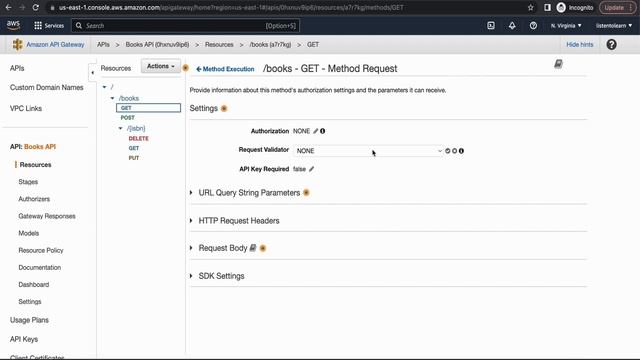Open API Keys in sidebar
The width and height of the screenshot is (640, 360).
pos(24,339)
